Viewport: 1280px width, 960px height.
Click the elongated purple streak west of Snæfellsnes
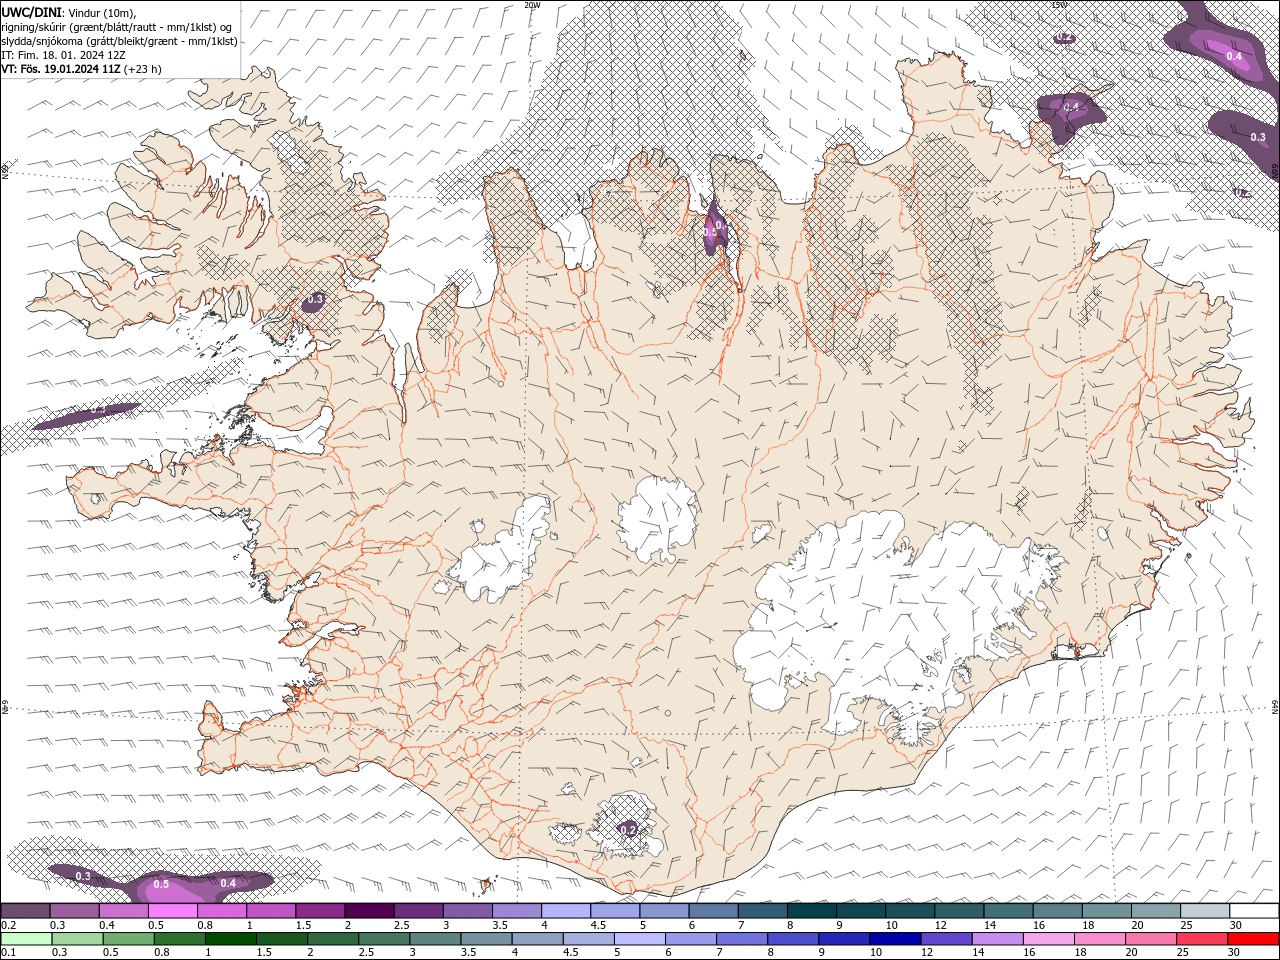(85, 416)
